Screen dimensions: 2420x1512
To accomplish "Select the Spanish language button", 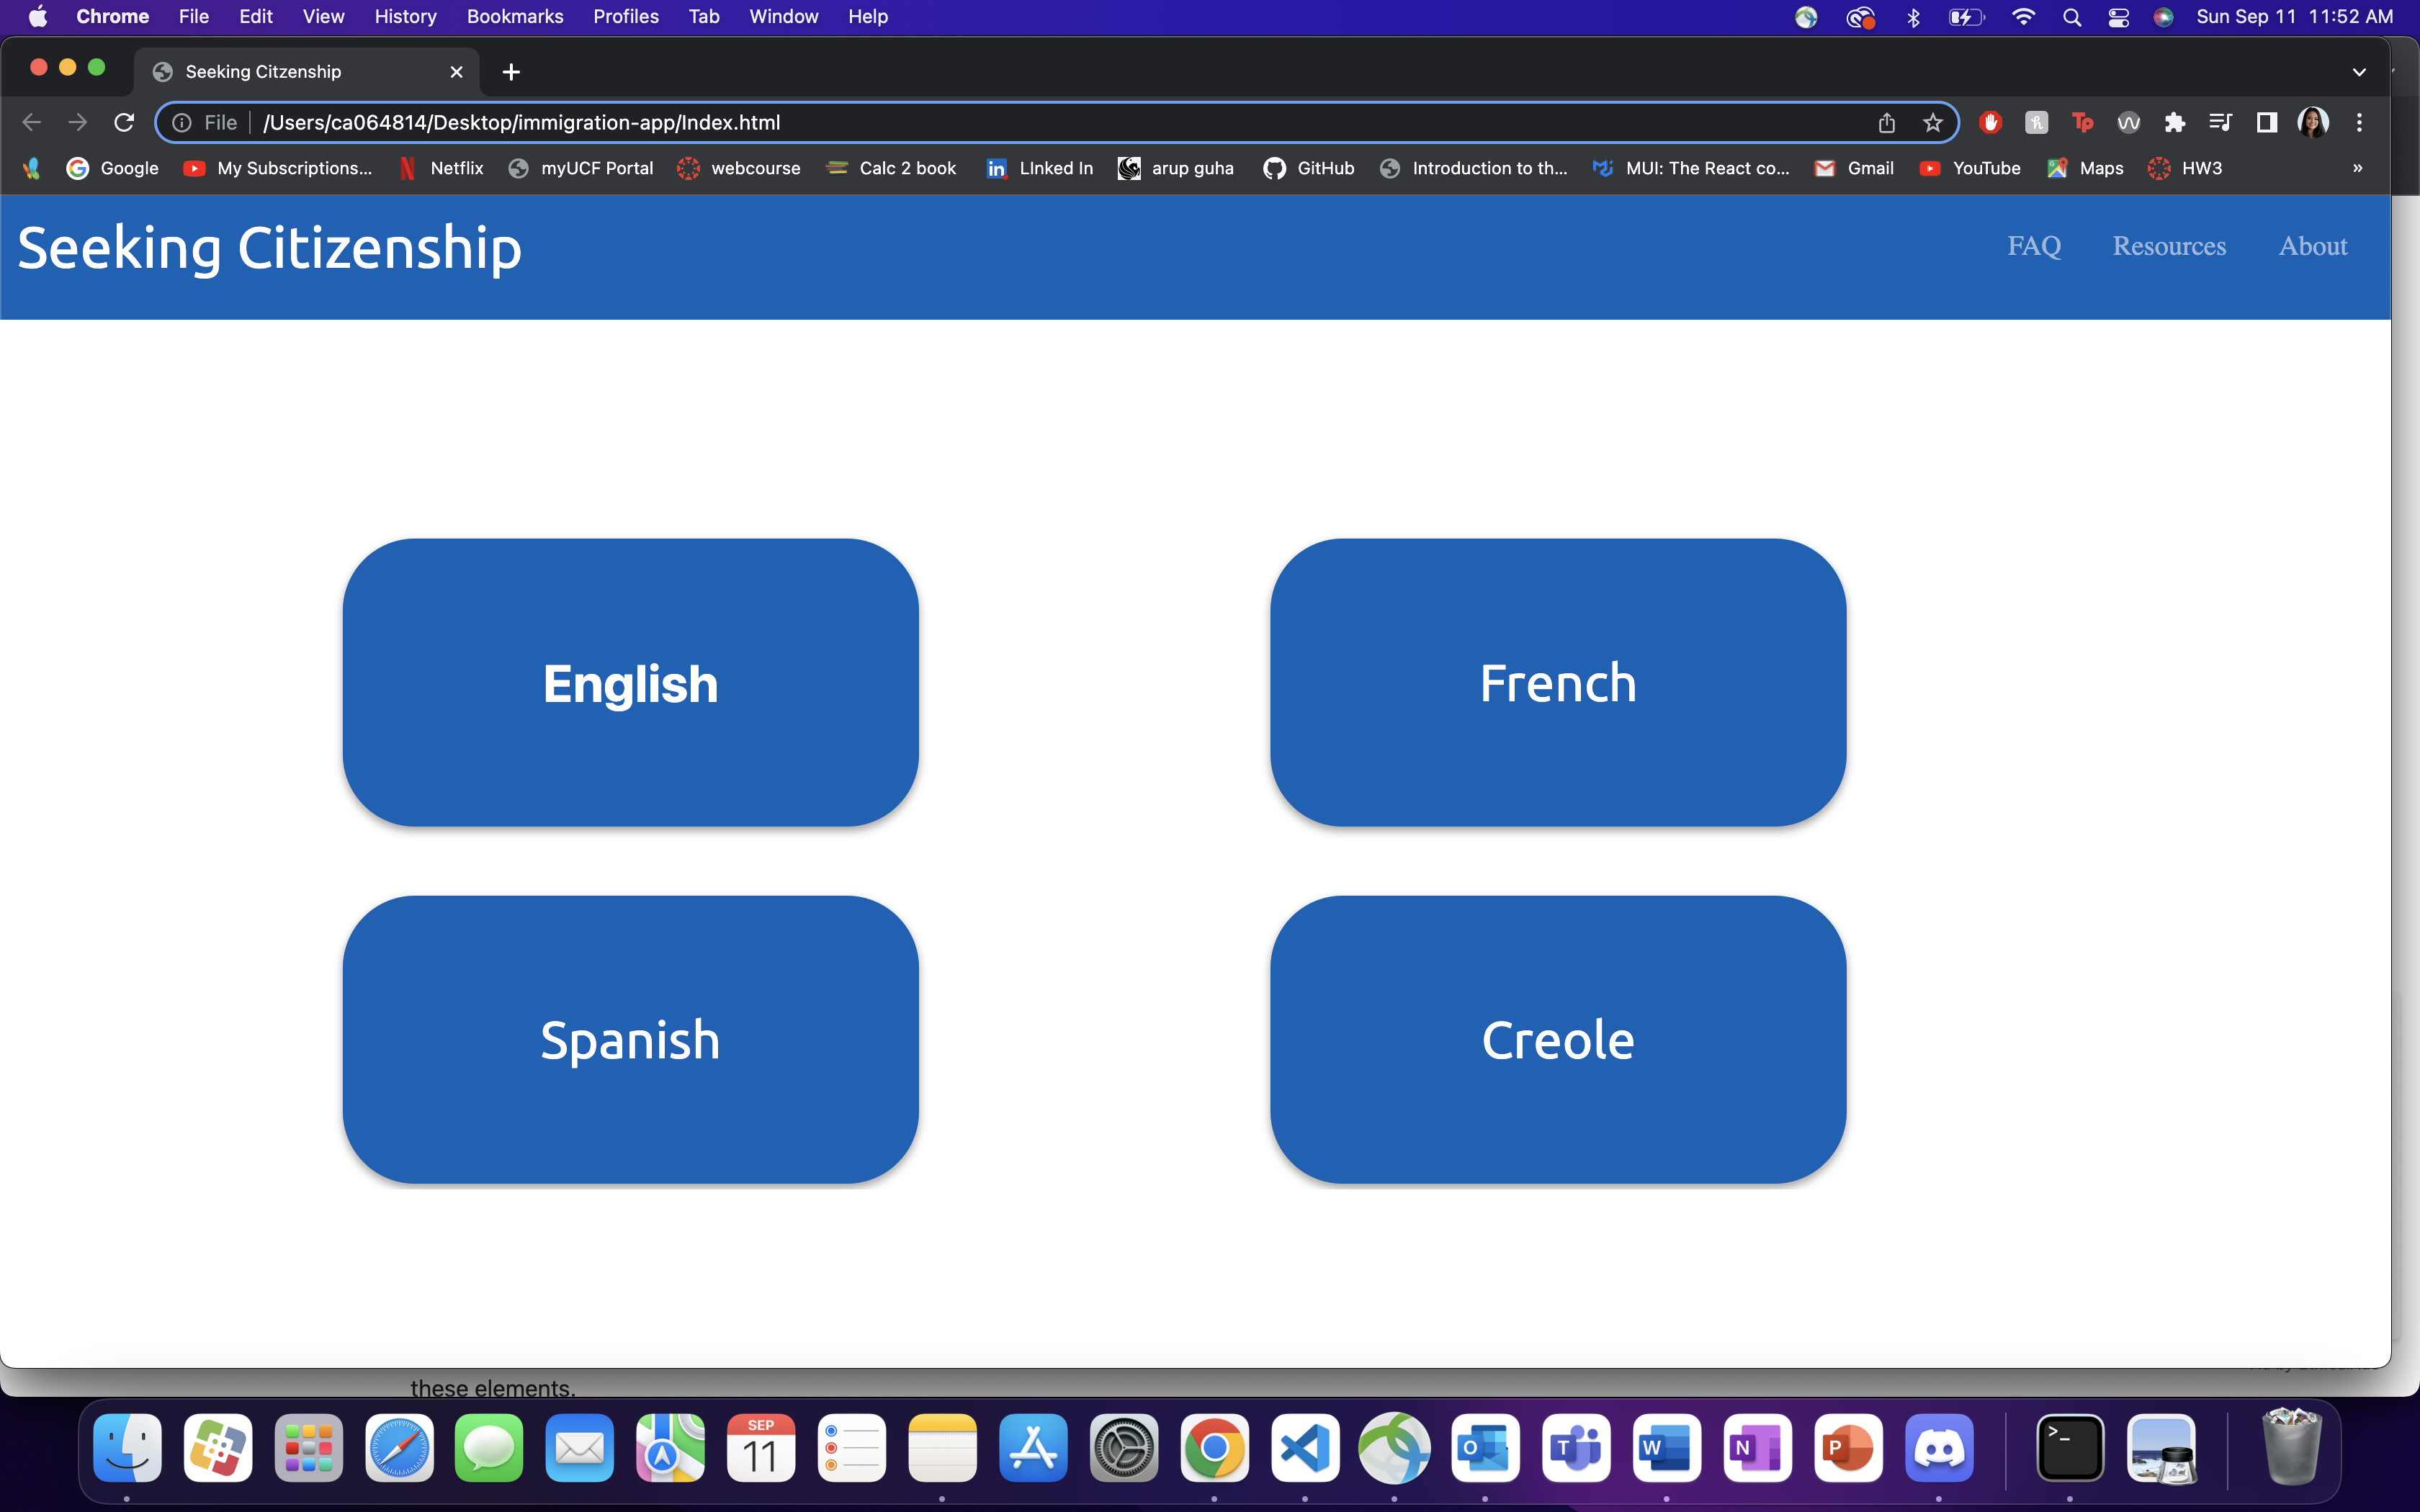I will pos(630,1039).
